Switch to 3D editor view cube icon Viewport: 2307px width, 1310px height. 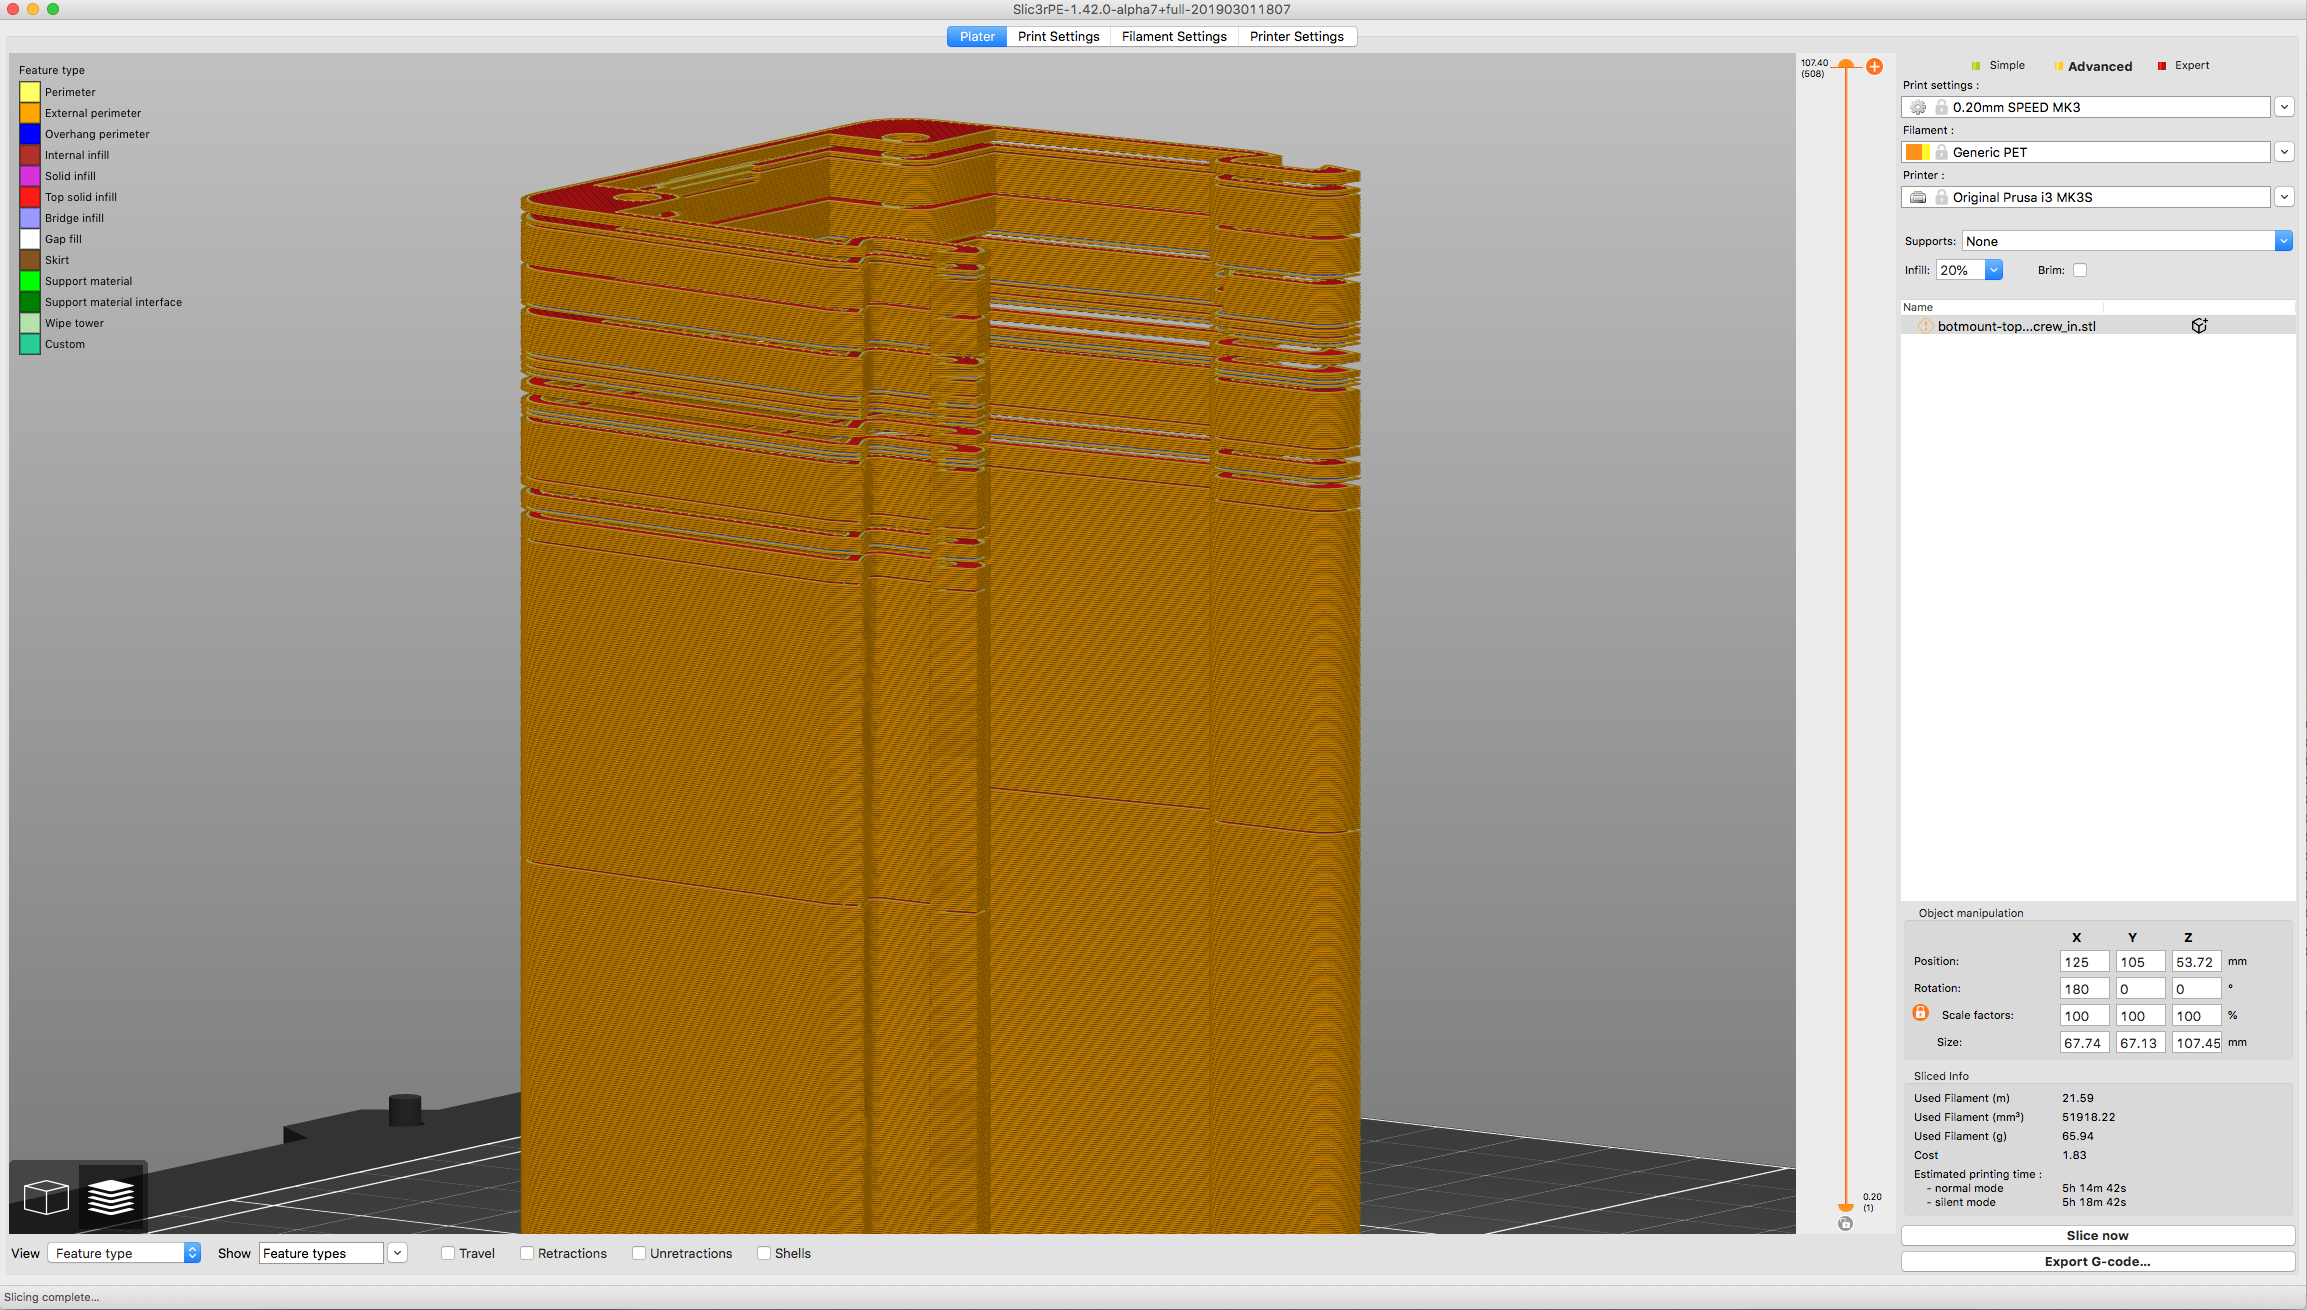(46, 1196)
